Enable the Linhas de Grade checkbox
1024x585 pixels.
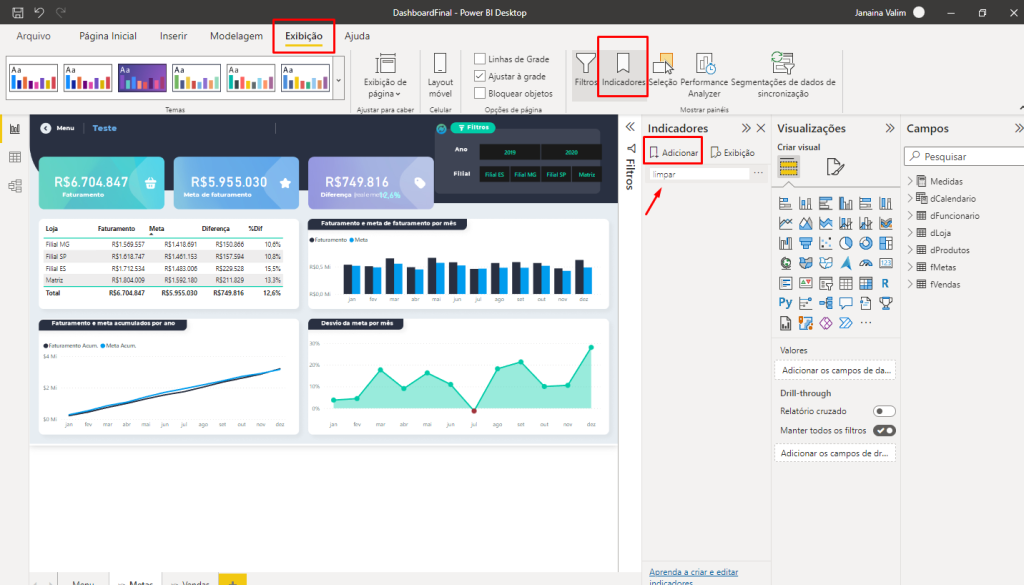coord(480,59)
